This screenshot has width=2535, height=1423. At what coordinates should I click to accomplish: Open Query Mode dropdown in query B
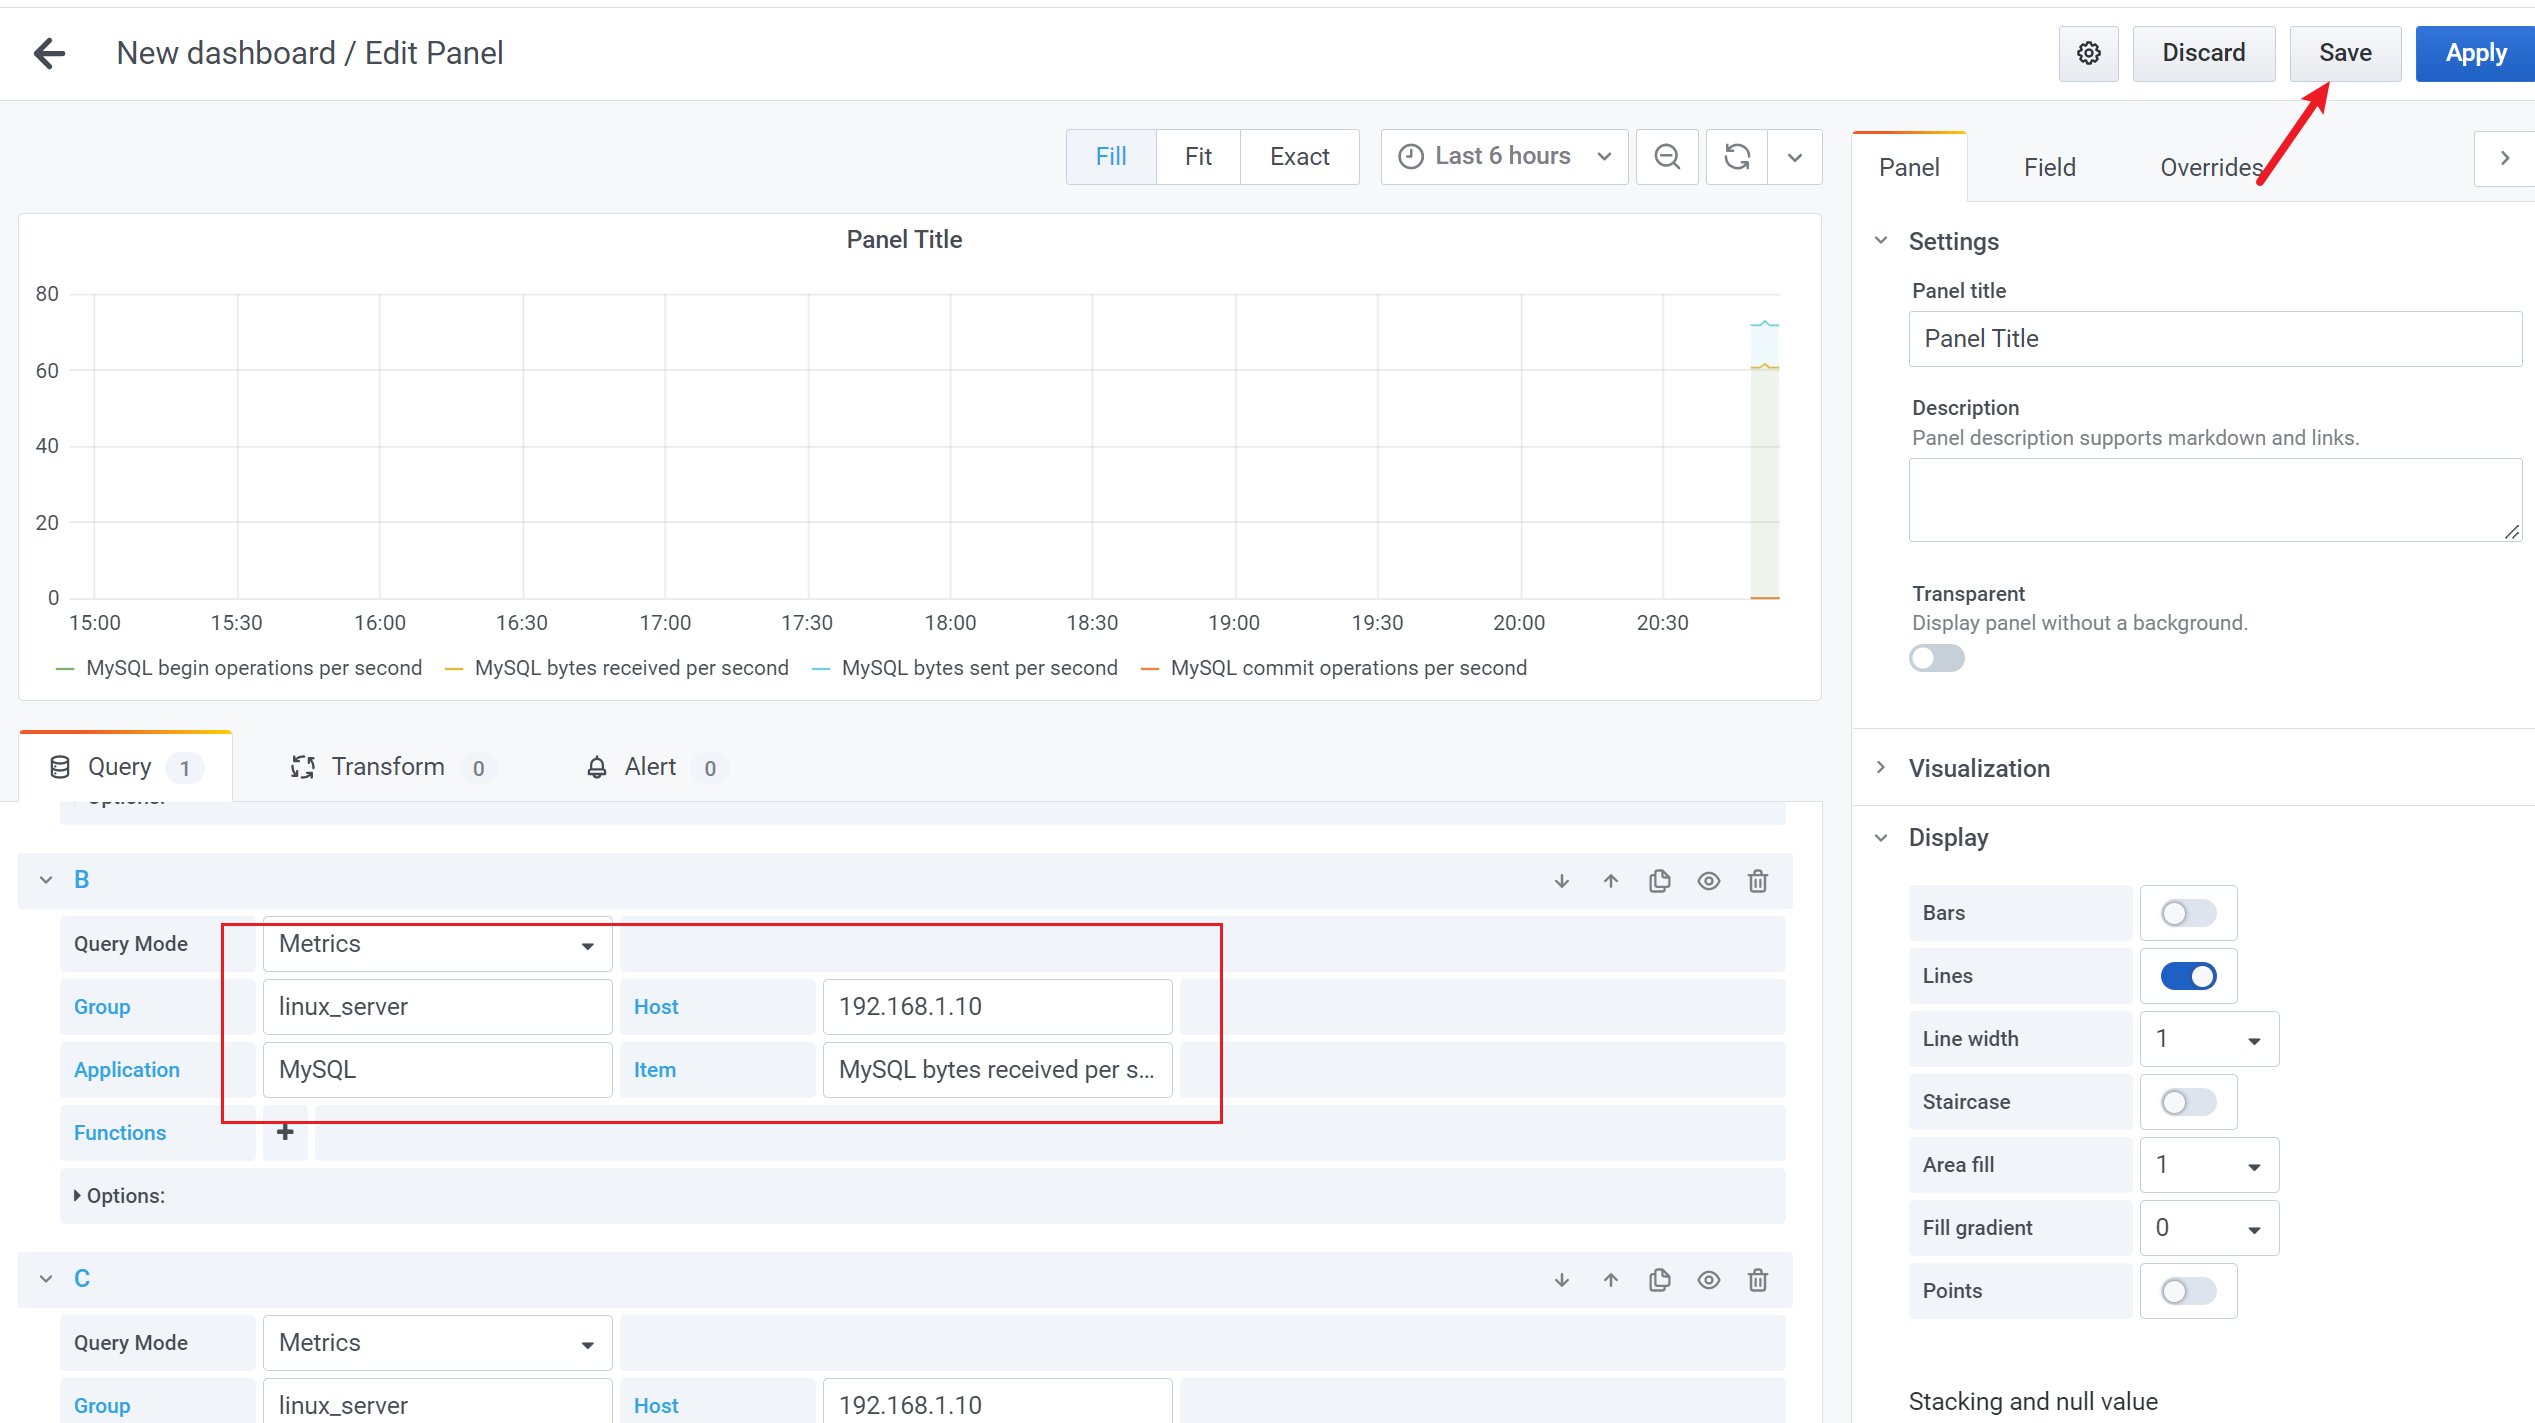437,944
